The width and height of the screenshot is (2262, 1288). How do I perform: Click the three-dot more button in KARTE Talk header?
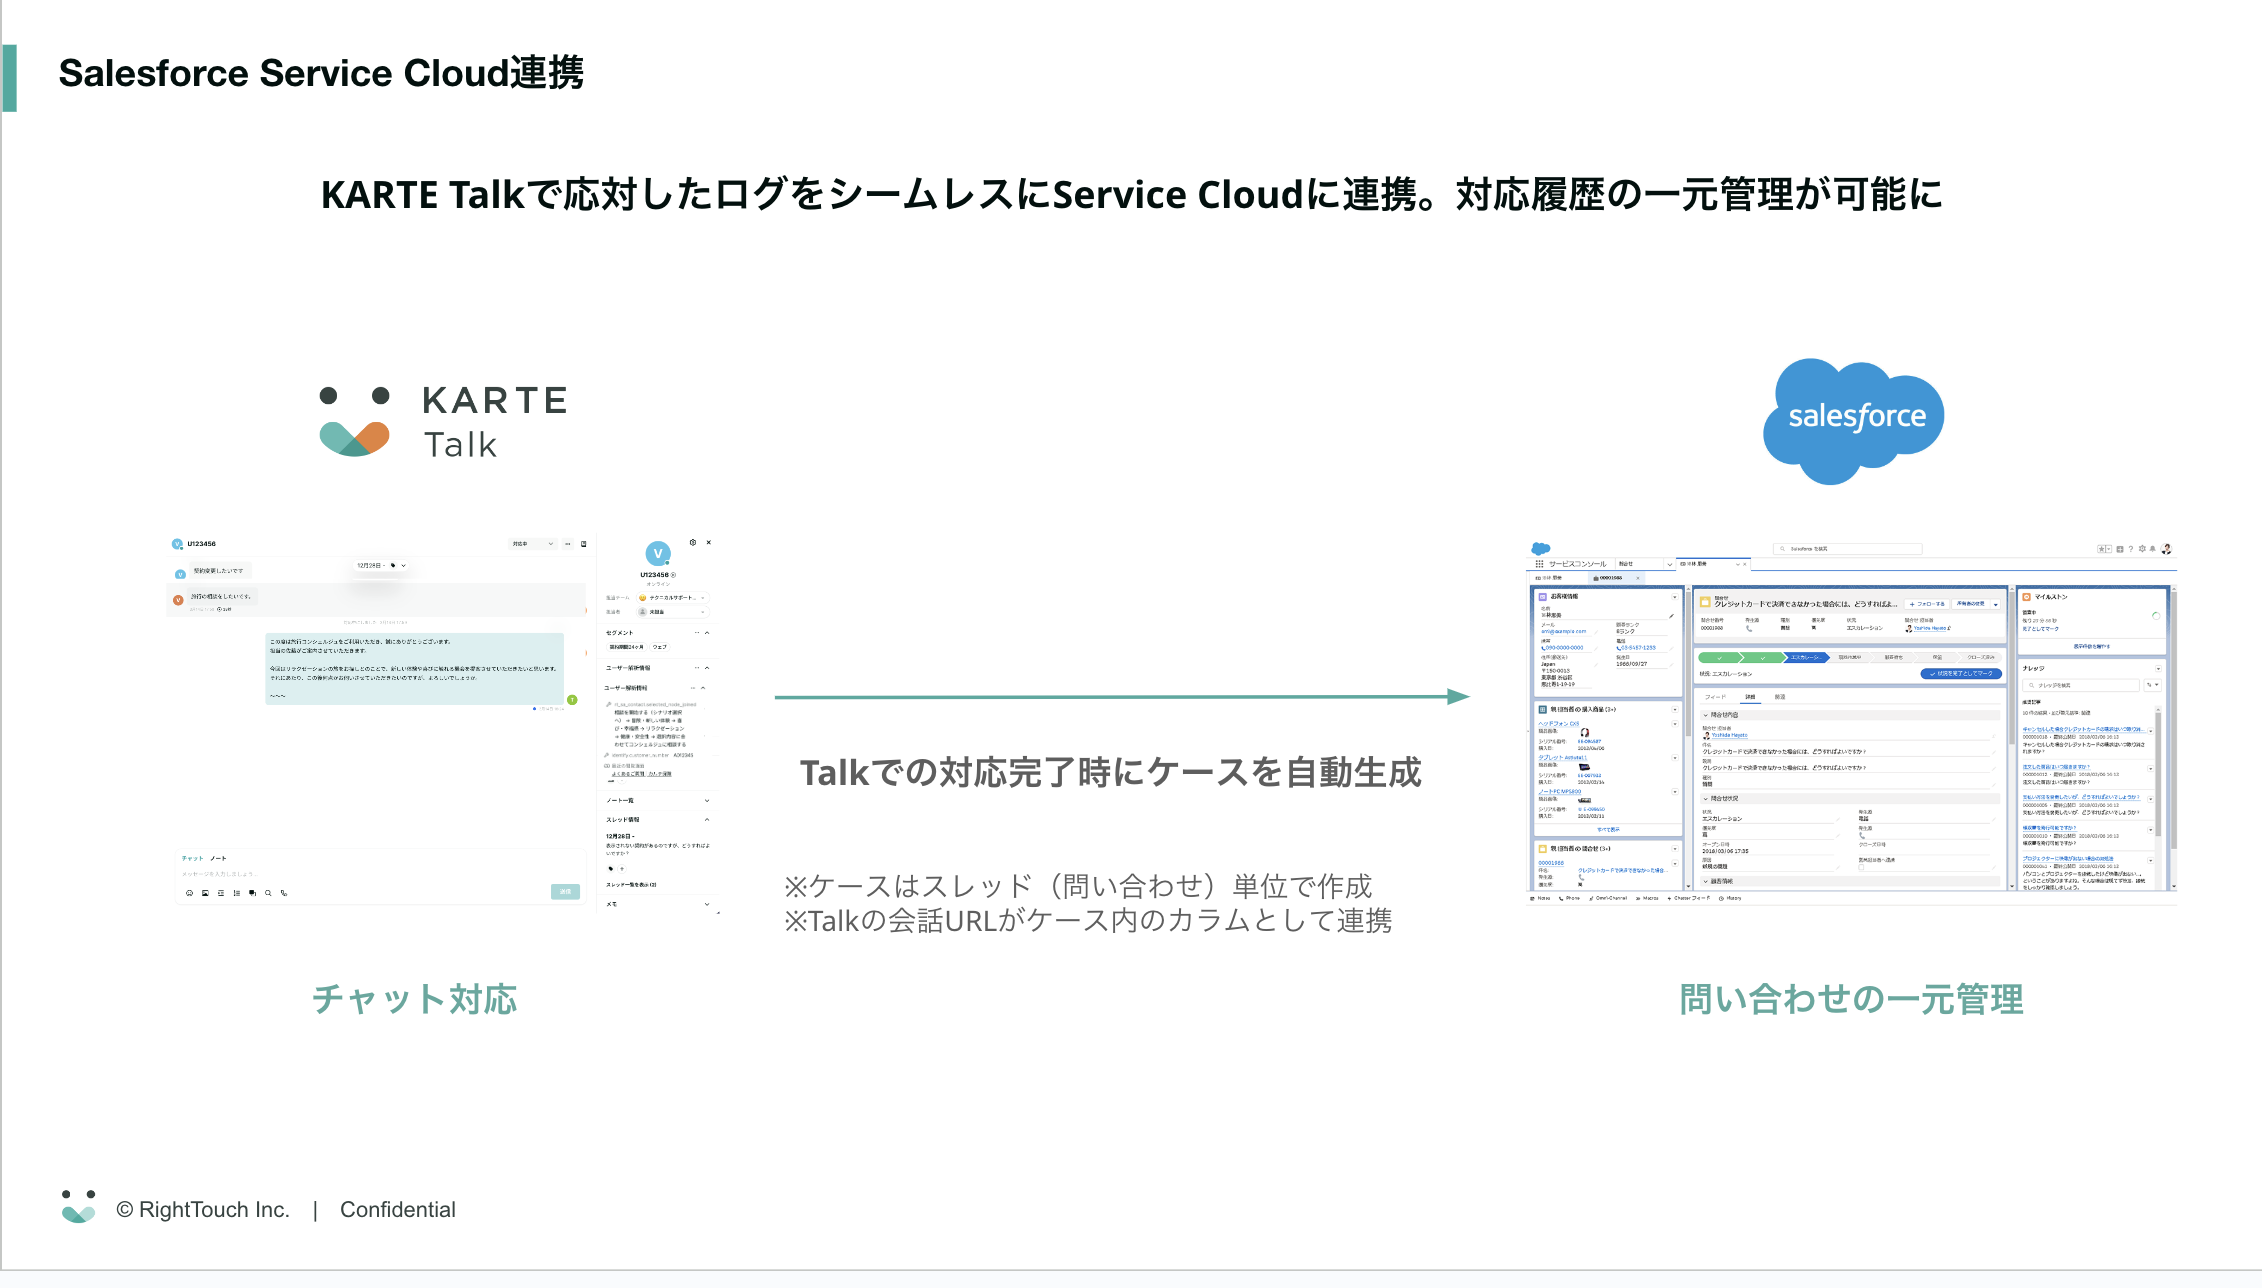coord(568,544)
